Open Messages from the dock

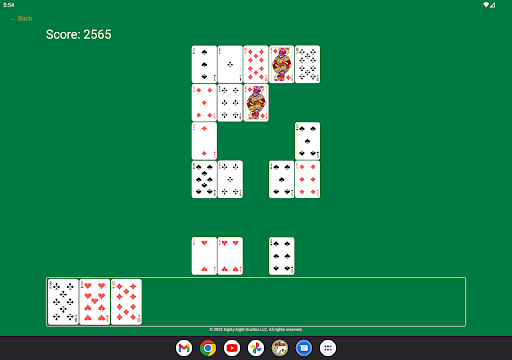tap(304, 348)
